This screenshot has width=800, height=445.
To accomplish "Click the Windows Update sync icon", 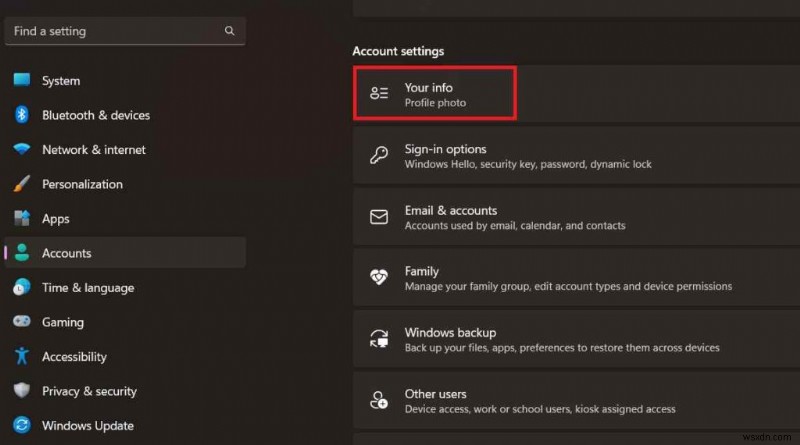I will [21, 425].
